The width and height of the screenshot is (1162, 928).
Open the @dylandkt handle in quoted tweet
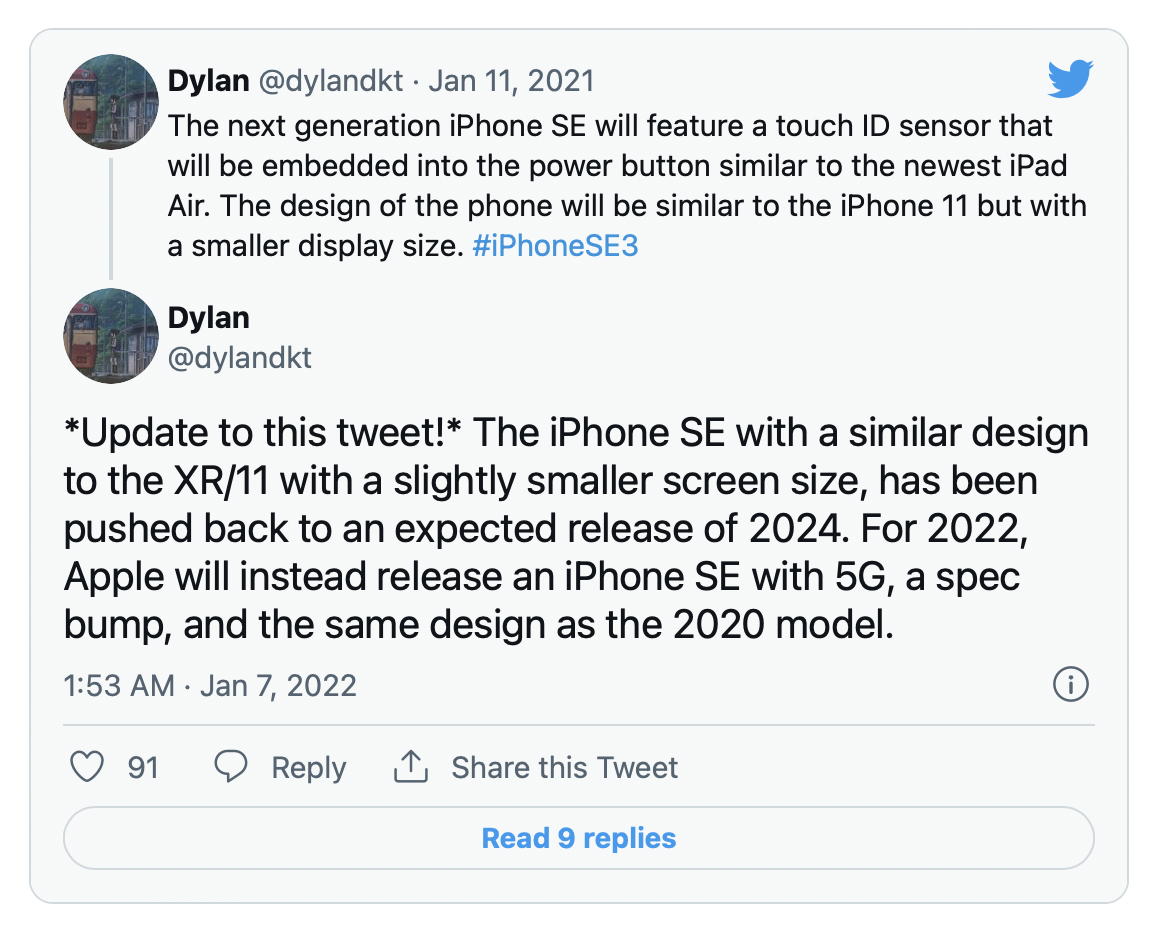coord(331,81)
